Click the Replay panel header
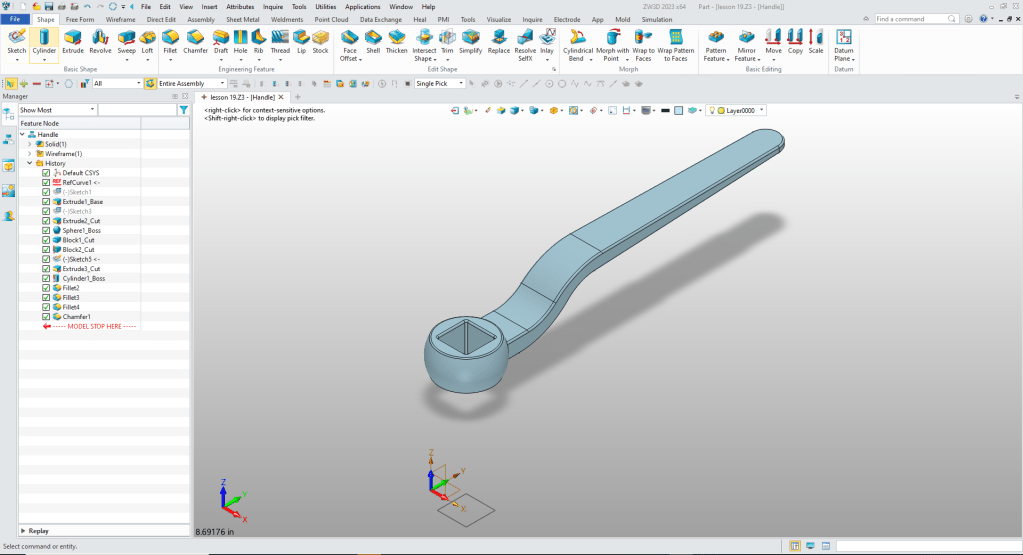Screen dimensions: 1023x555 pos(38,531)
